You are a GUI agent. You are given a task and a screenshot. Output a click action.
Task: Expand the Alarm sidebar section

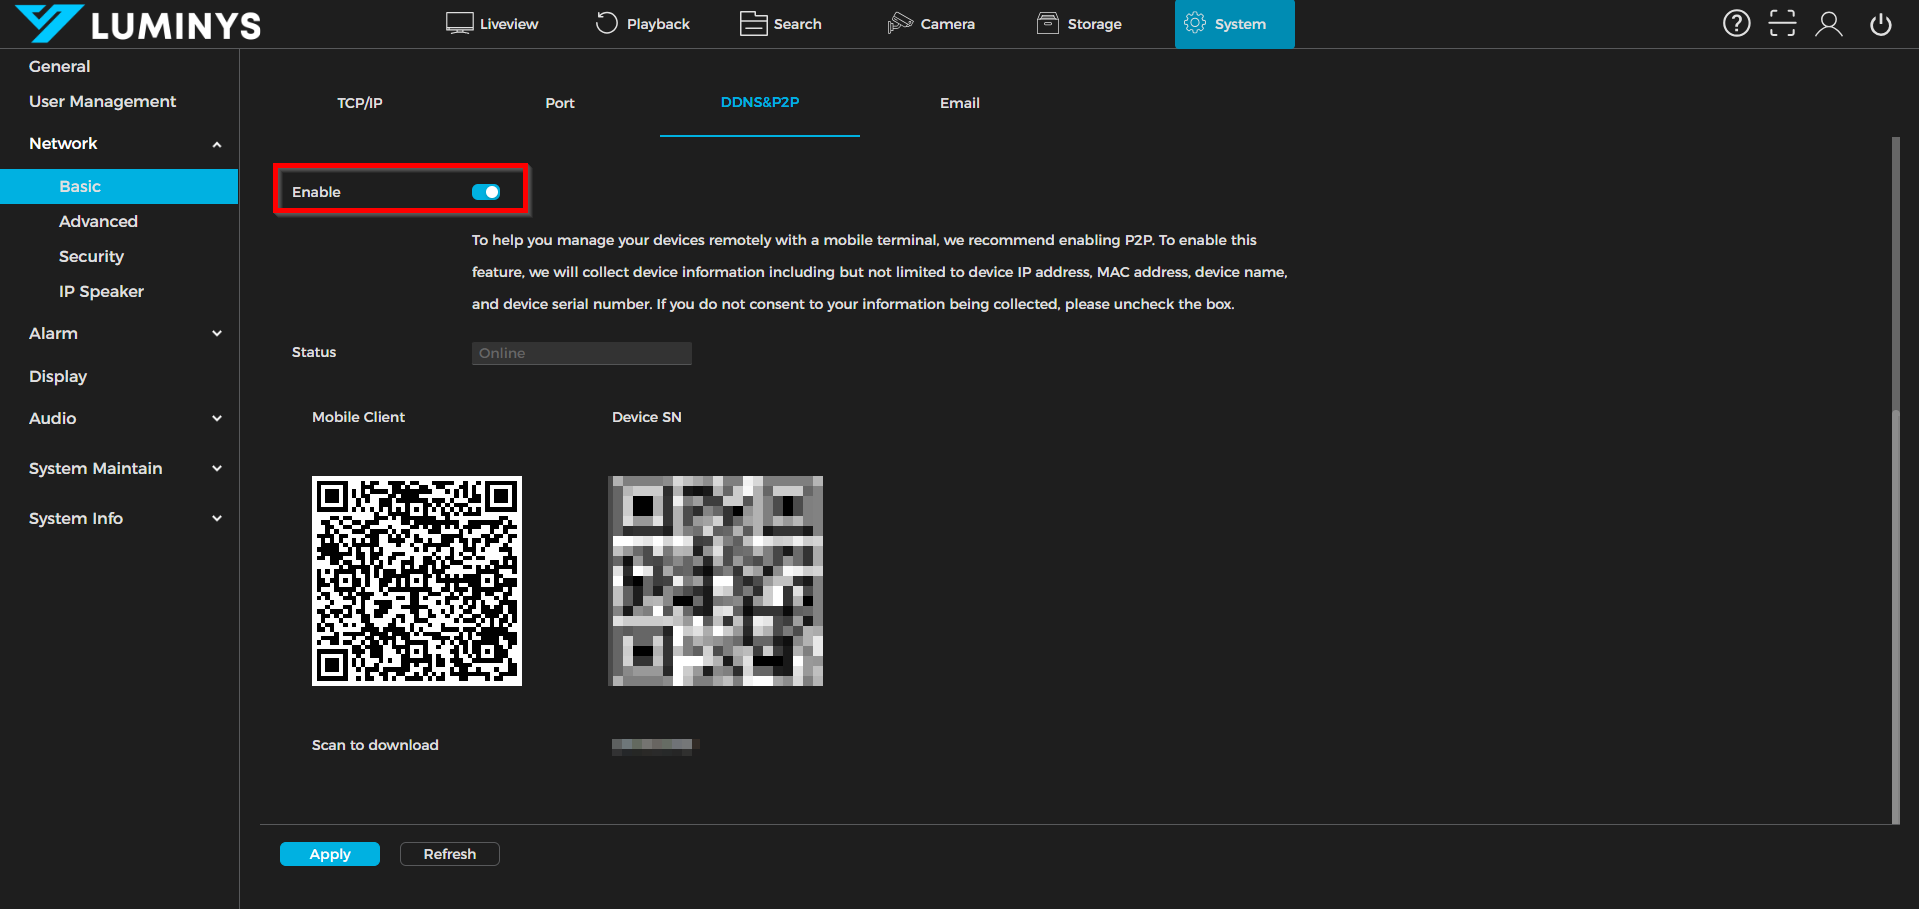click(217, 333)
